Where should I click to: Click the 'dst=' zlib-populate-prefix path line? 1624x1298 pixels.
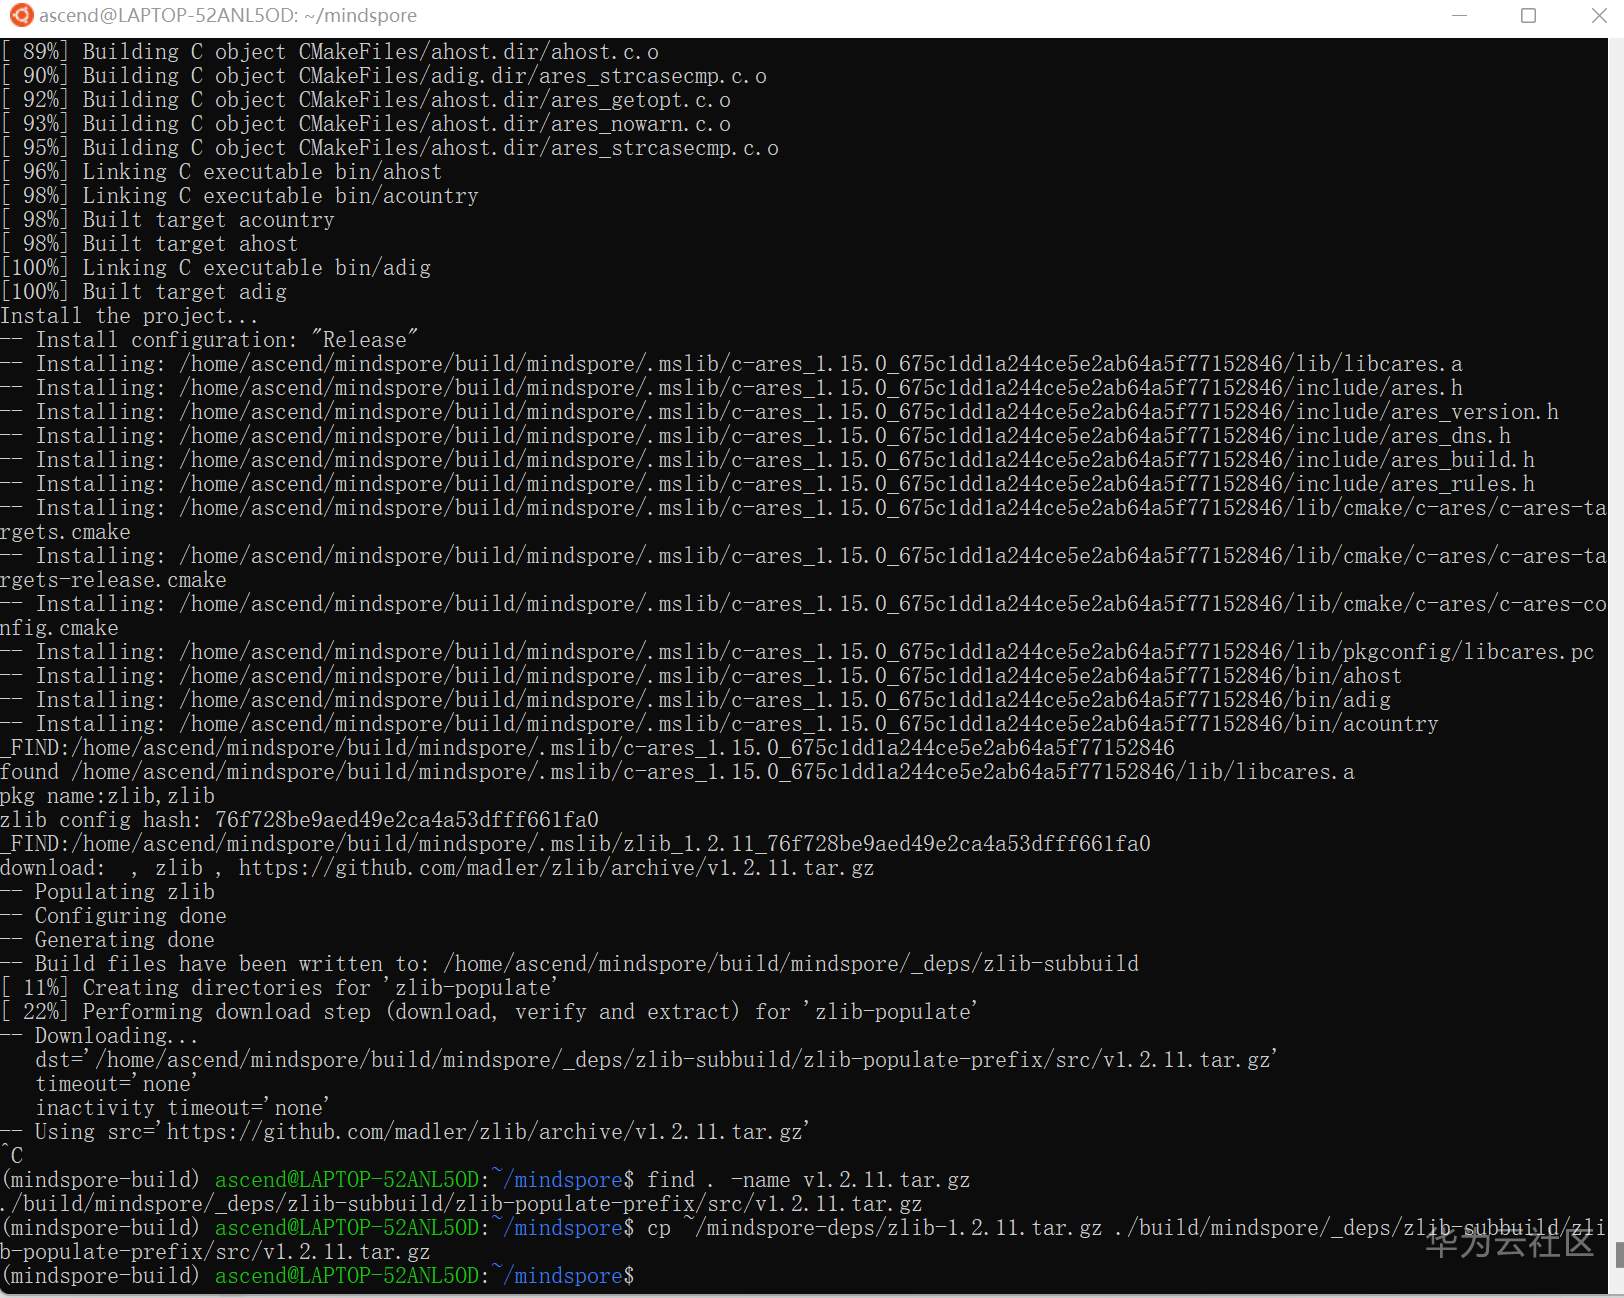657,1060
